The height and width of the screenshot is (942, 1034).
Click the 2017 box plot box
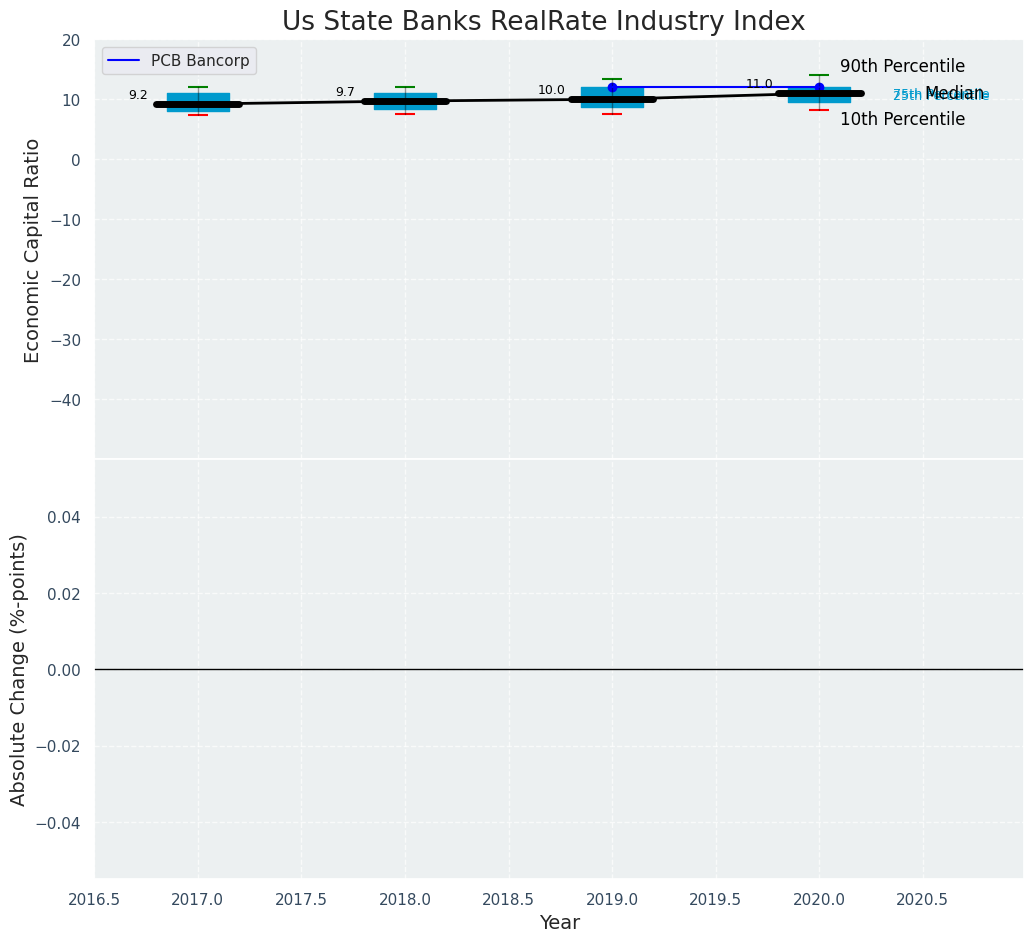tap(198, 97)
